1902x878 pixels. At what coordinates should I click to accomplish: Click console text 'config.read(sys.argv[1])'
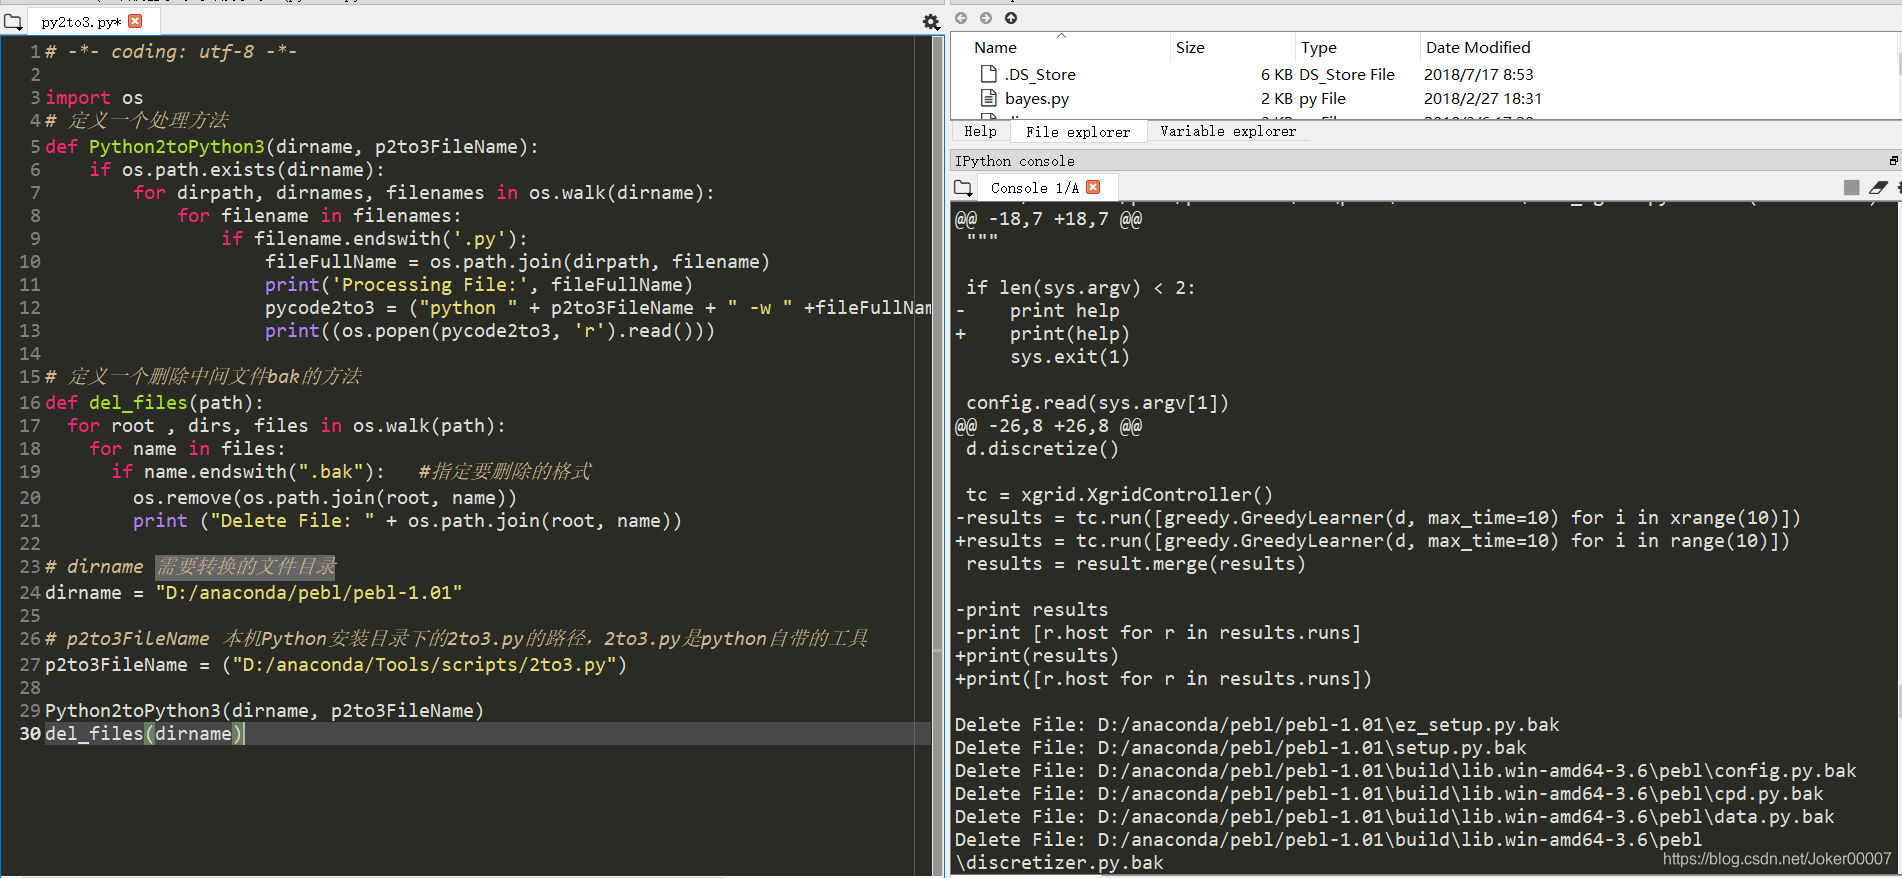point(1097,402)
